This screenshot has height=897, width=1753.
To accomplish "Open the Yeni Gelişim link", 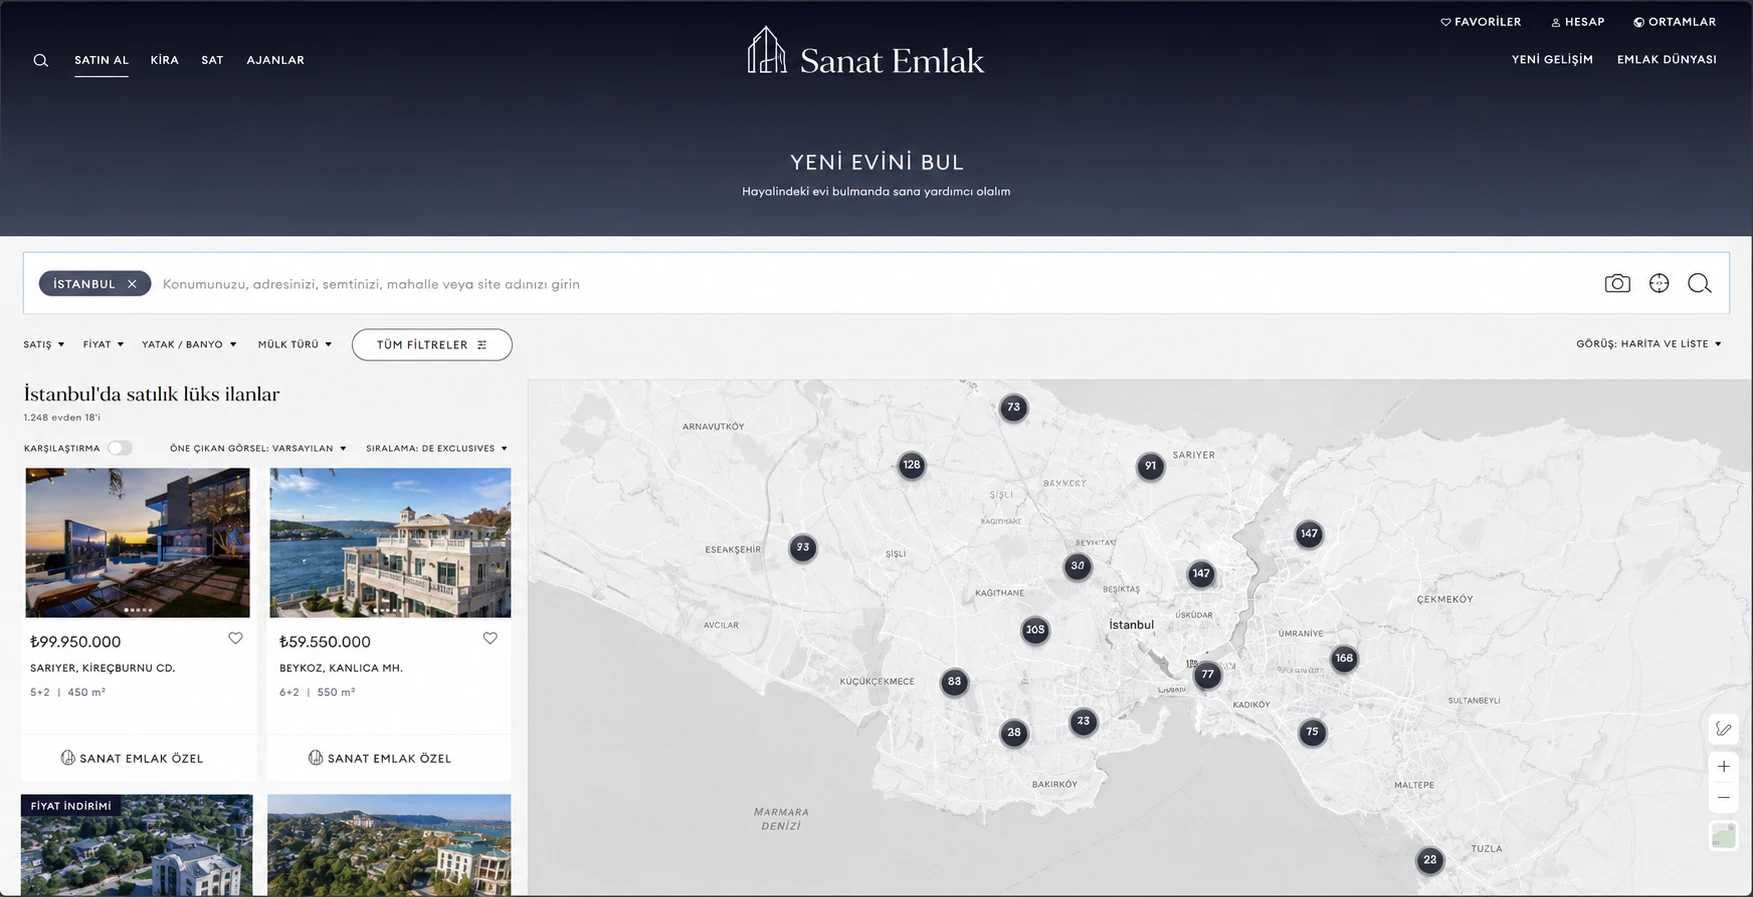I will click(1552, 59).
